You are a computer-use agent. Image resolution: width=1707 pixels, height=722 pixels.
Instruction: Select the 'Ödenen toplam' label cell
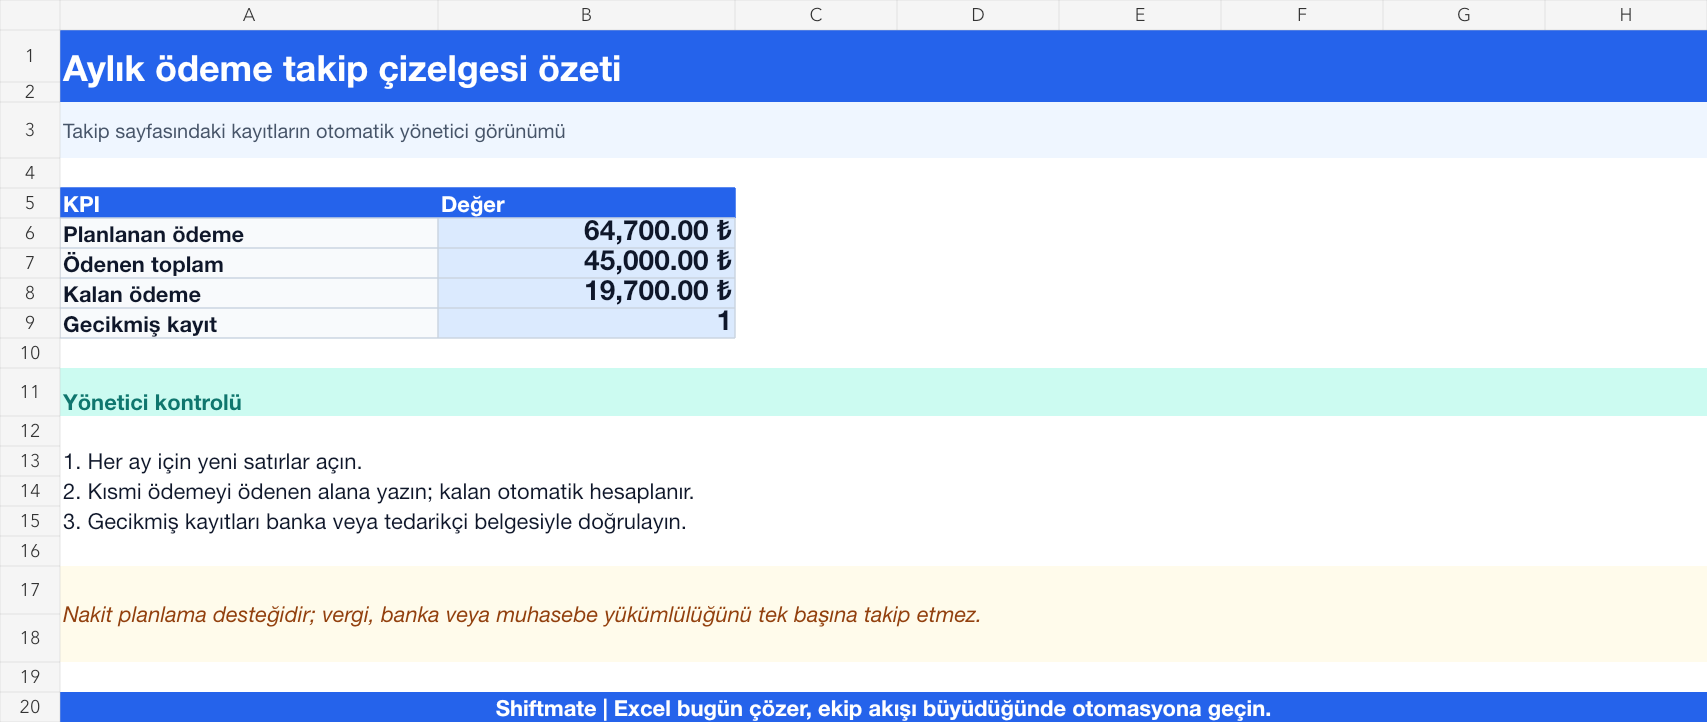coord(249,263)
